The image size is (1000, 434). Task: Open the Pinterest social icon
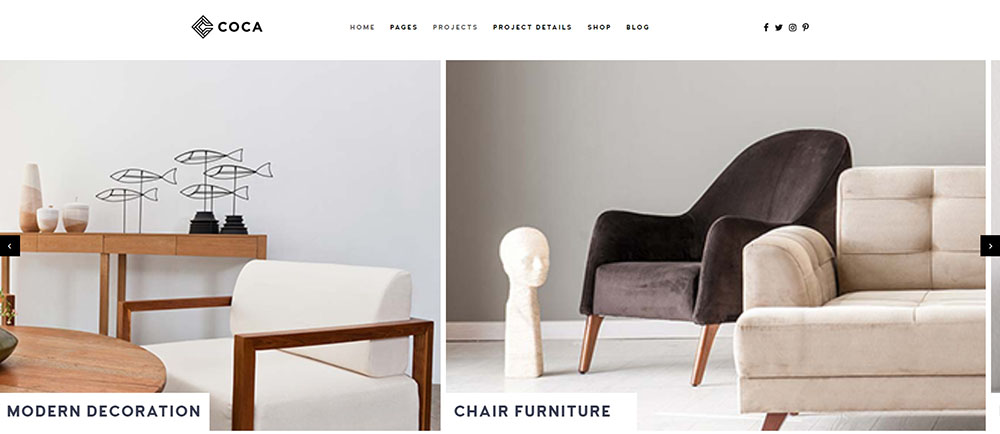point(805,27)
